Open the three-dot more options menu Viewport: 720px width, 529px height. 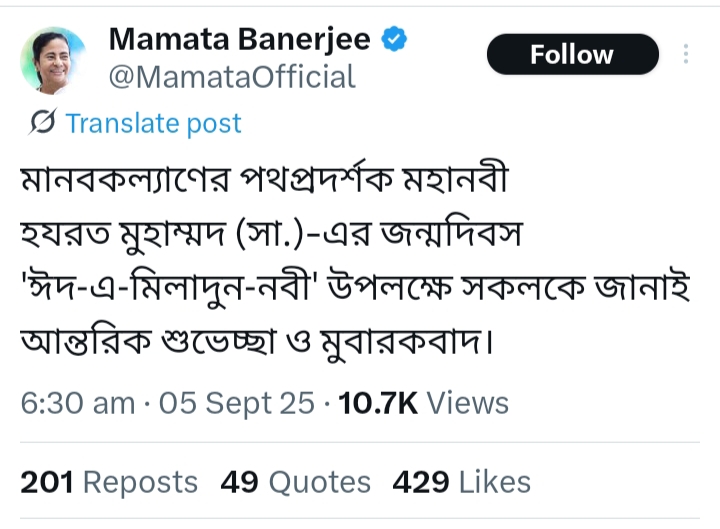(x=686, y=54)
